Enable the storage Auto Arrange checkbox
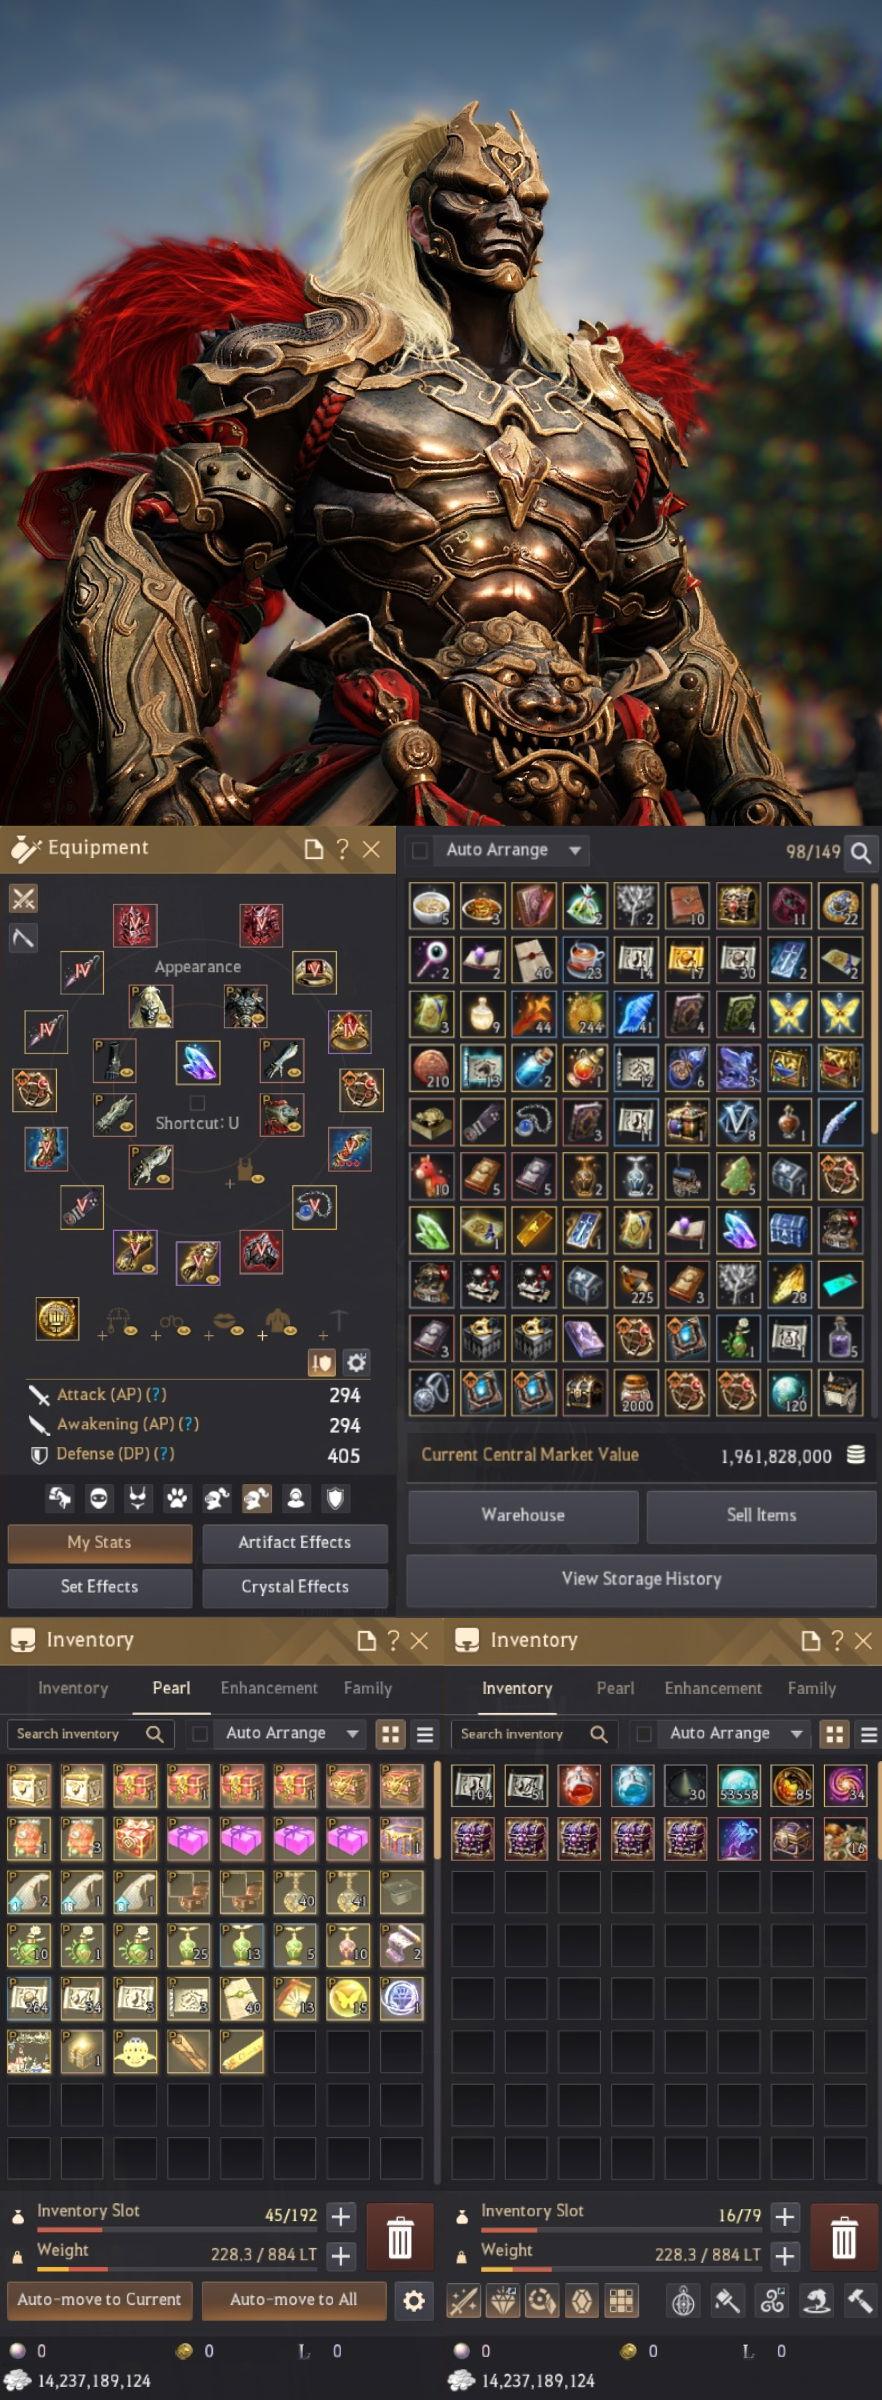The image size is (882, 2400). 420,850
